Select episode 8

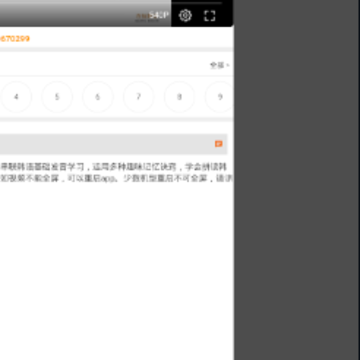tap(179, 97)
